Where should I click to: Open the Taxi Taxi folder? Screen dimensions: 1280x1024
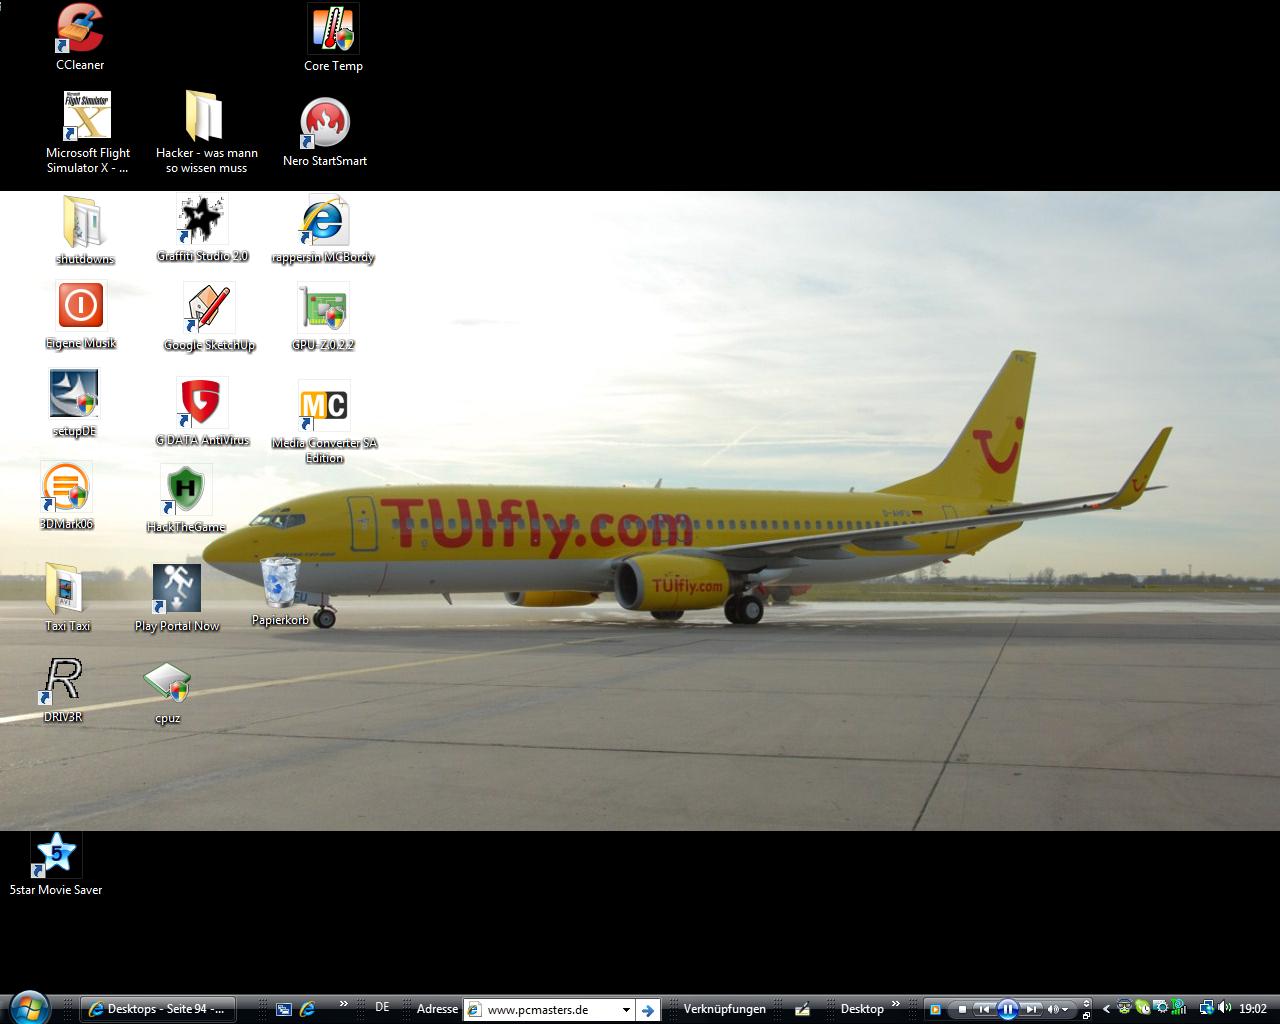(67, 598)
